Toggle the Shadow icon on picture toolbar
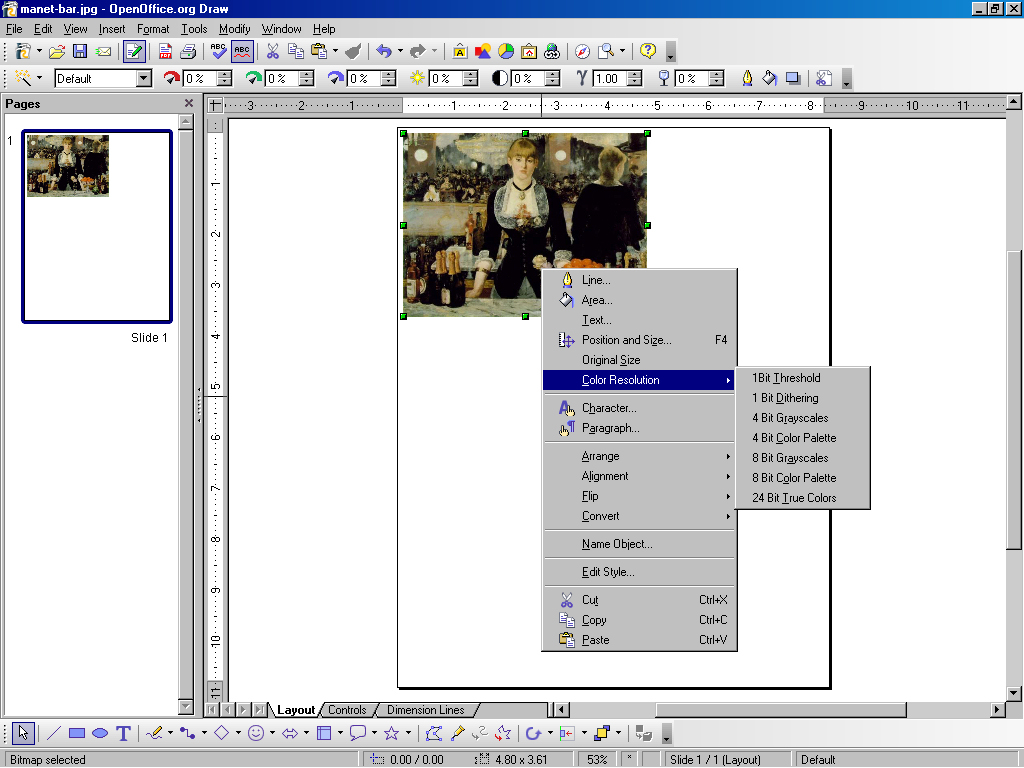 click(793, 78)
